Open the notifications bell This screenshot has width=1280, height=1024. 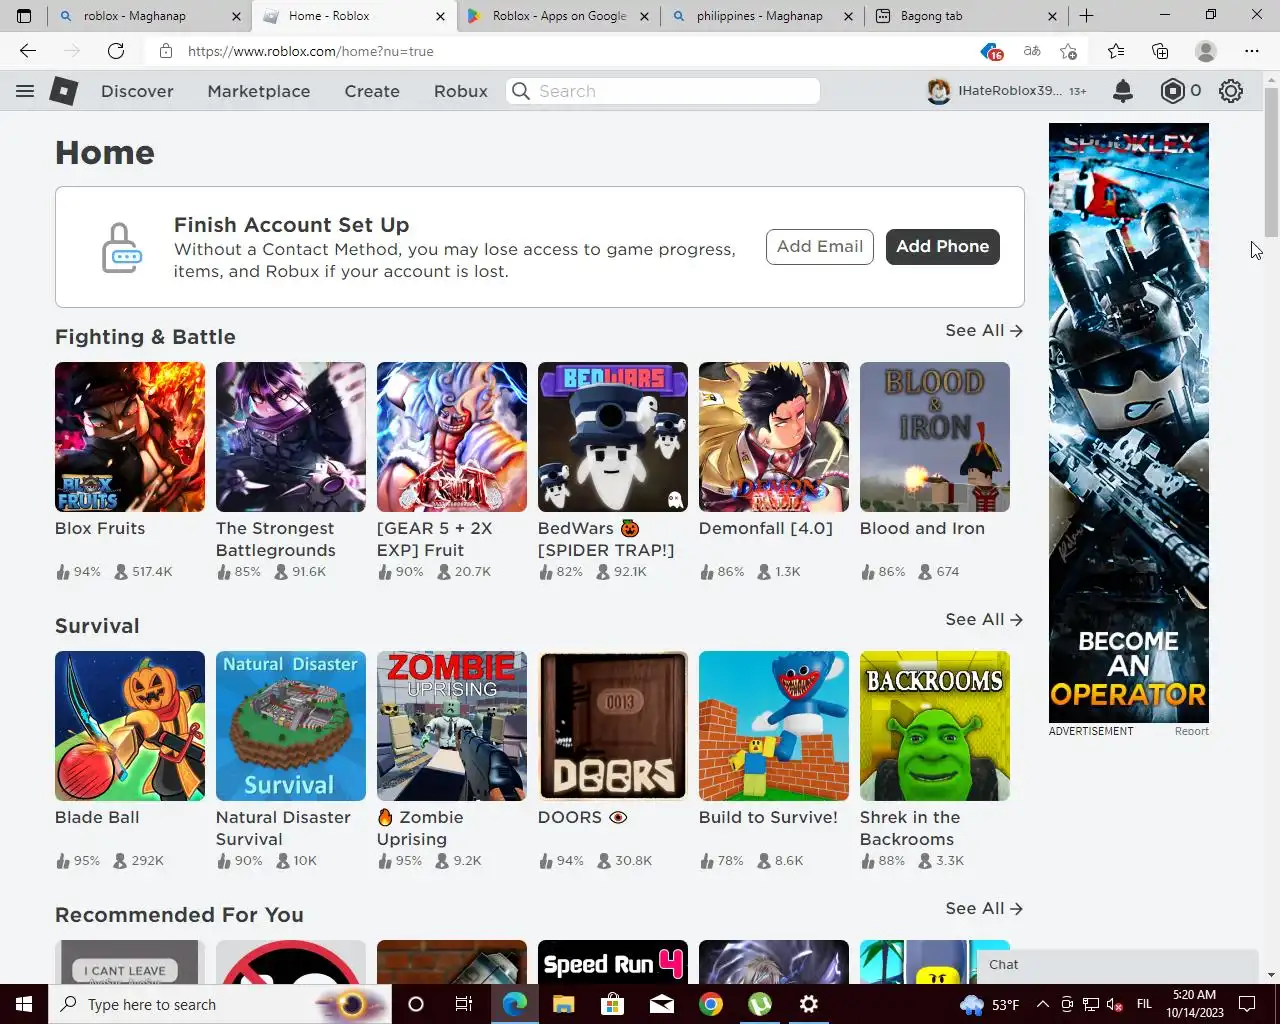[1123, 91]
